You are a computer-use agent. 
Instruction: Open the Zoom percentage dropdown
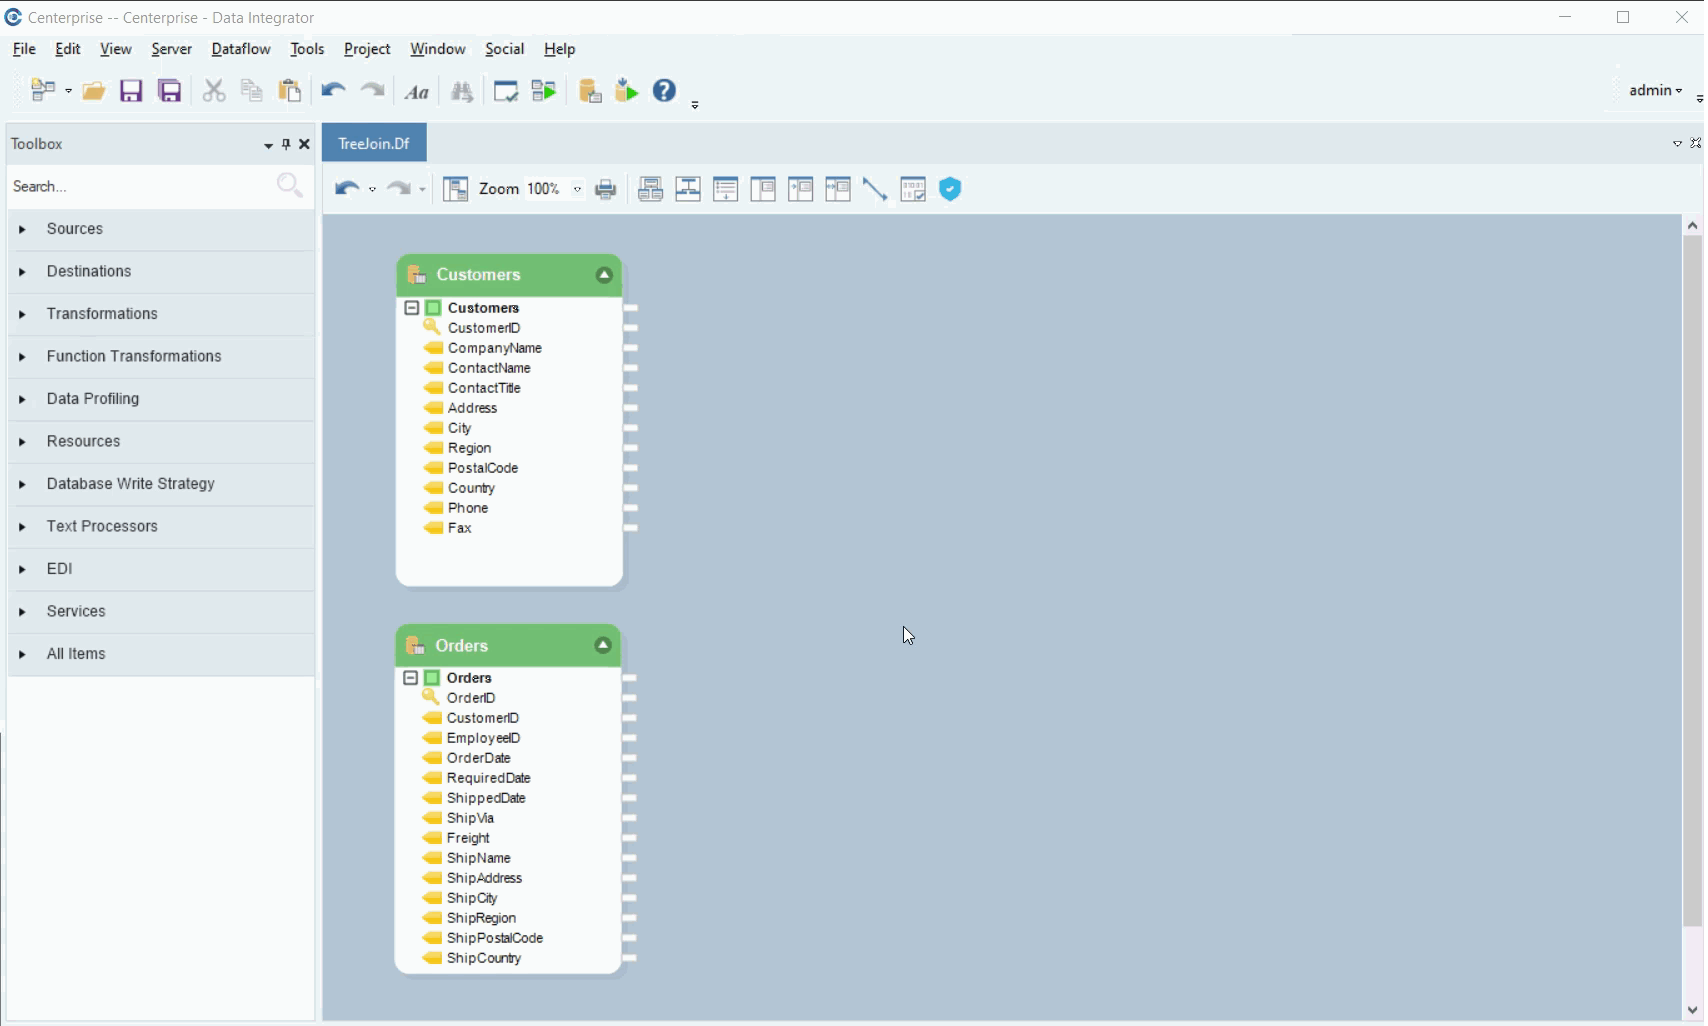(x=577, y=189)
